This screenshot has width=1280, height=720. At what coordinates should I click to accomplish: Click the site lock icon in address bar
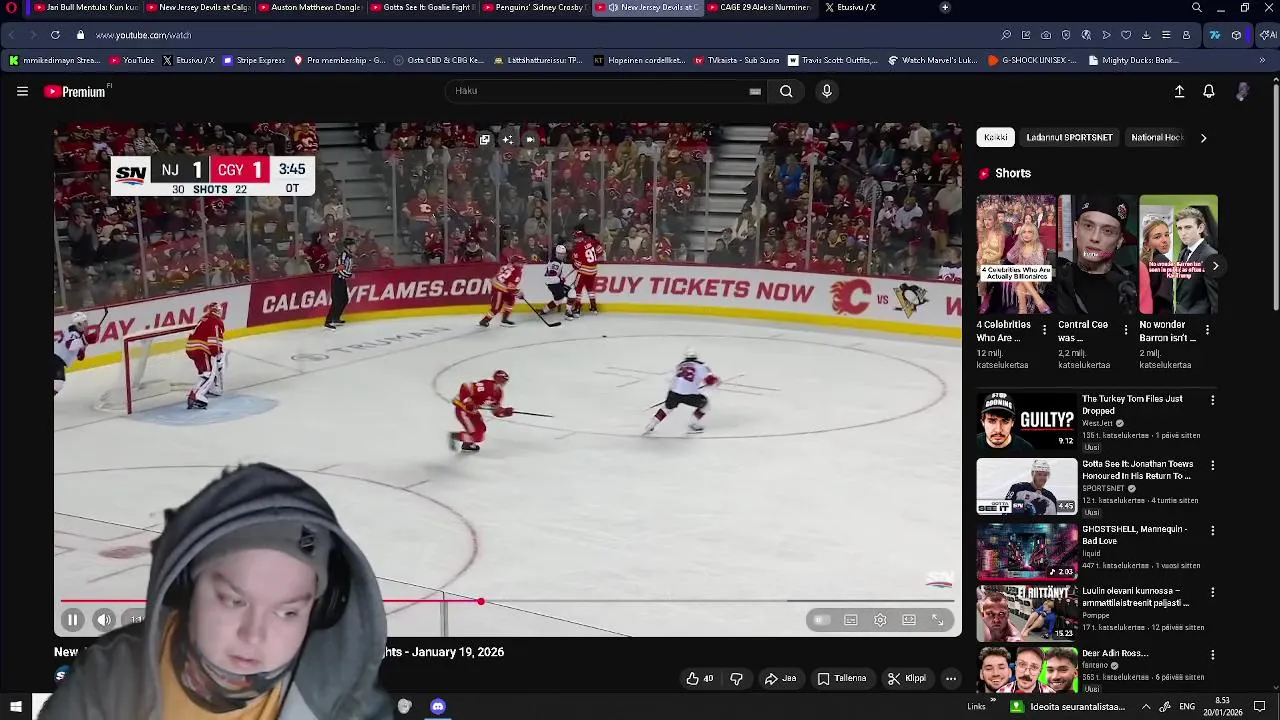click(81, 35)
